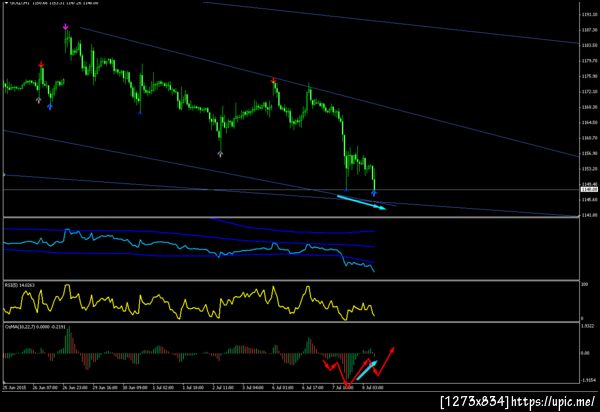This screenshot has height=412, width=600.
Task: Click the OsMA(10,22,7) indicator label
Action: click(35, 327)
